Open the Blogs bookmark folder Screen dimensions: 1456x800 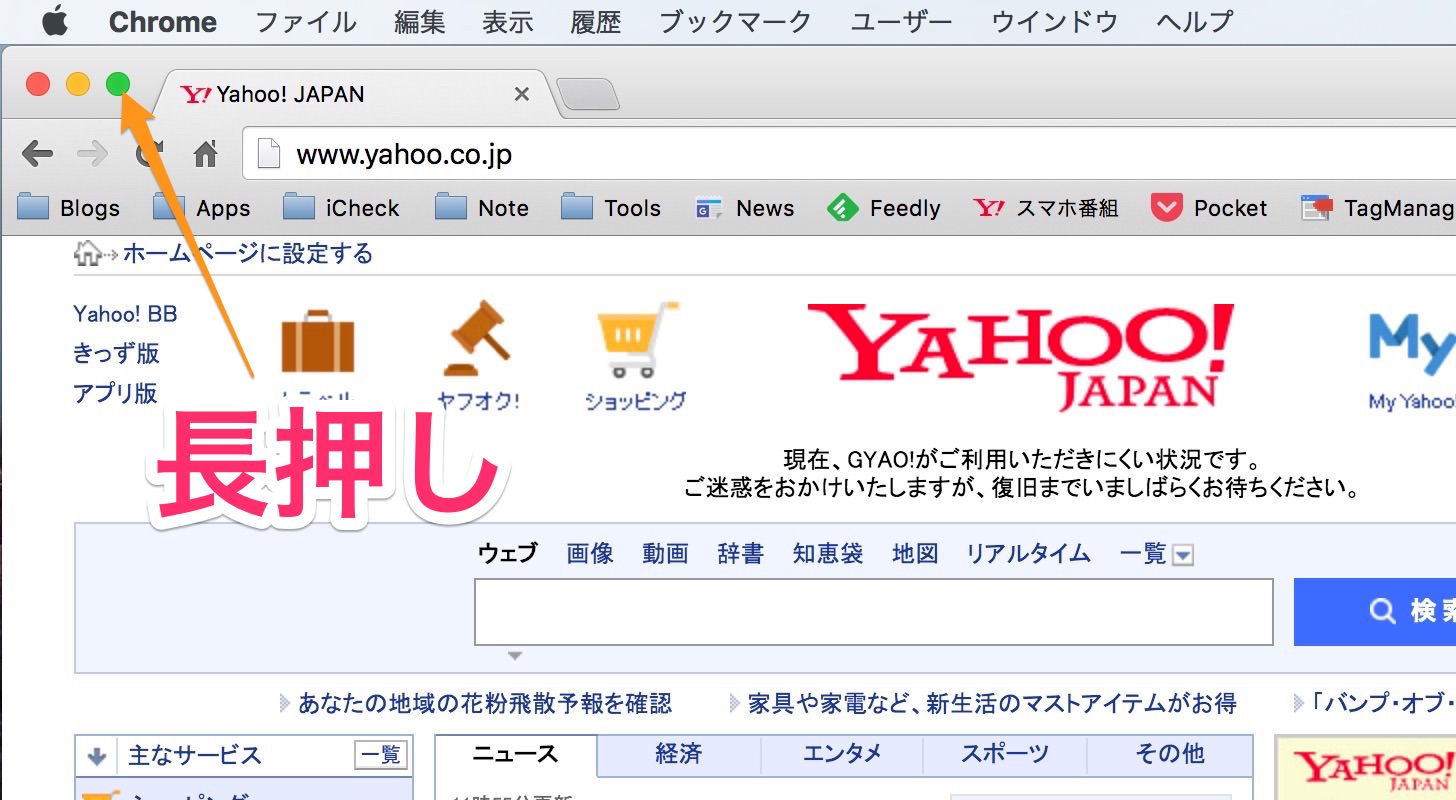(x=69, y=208)
